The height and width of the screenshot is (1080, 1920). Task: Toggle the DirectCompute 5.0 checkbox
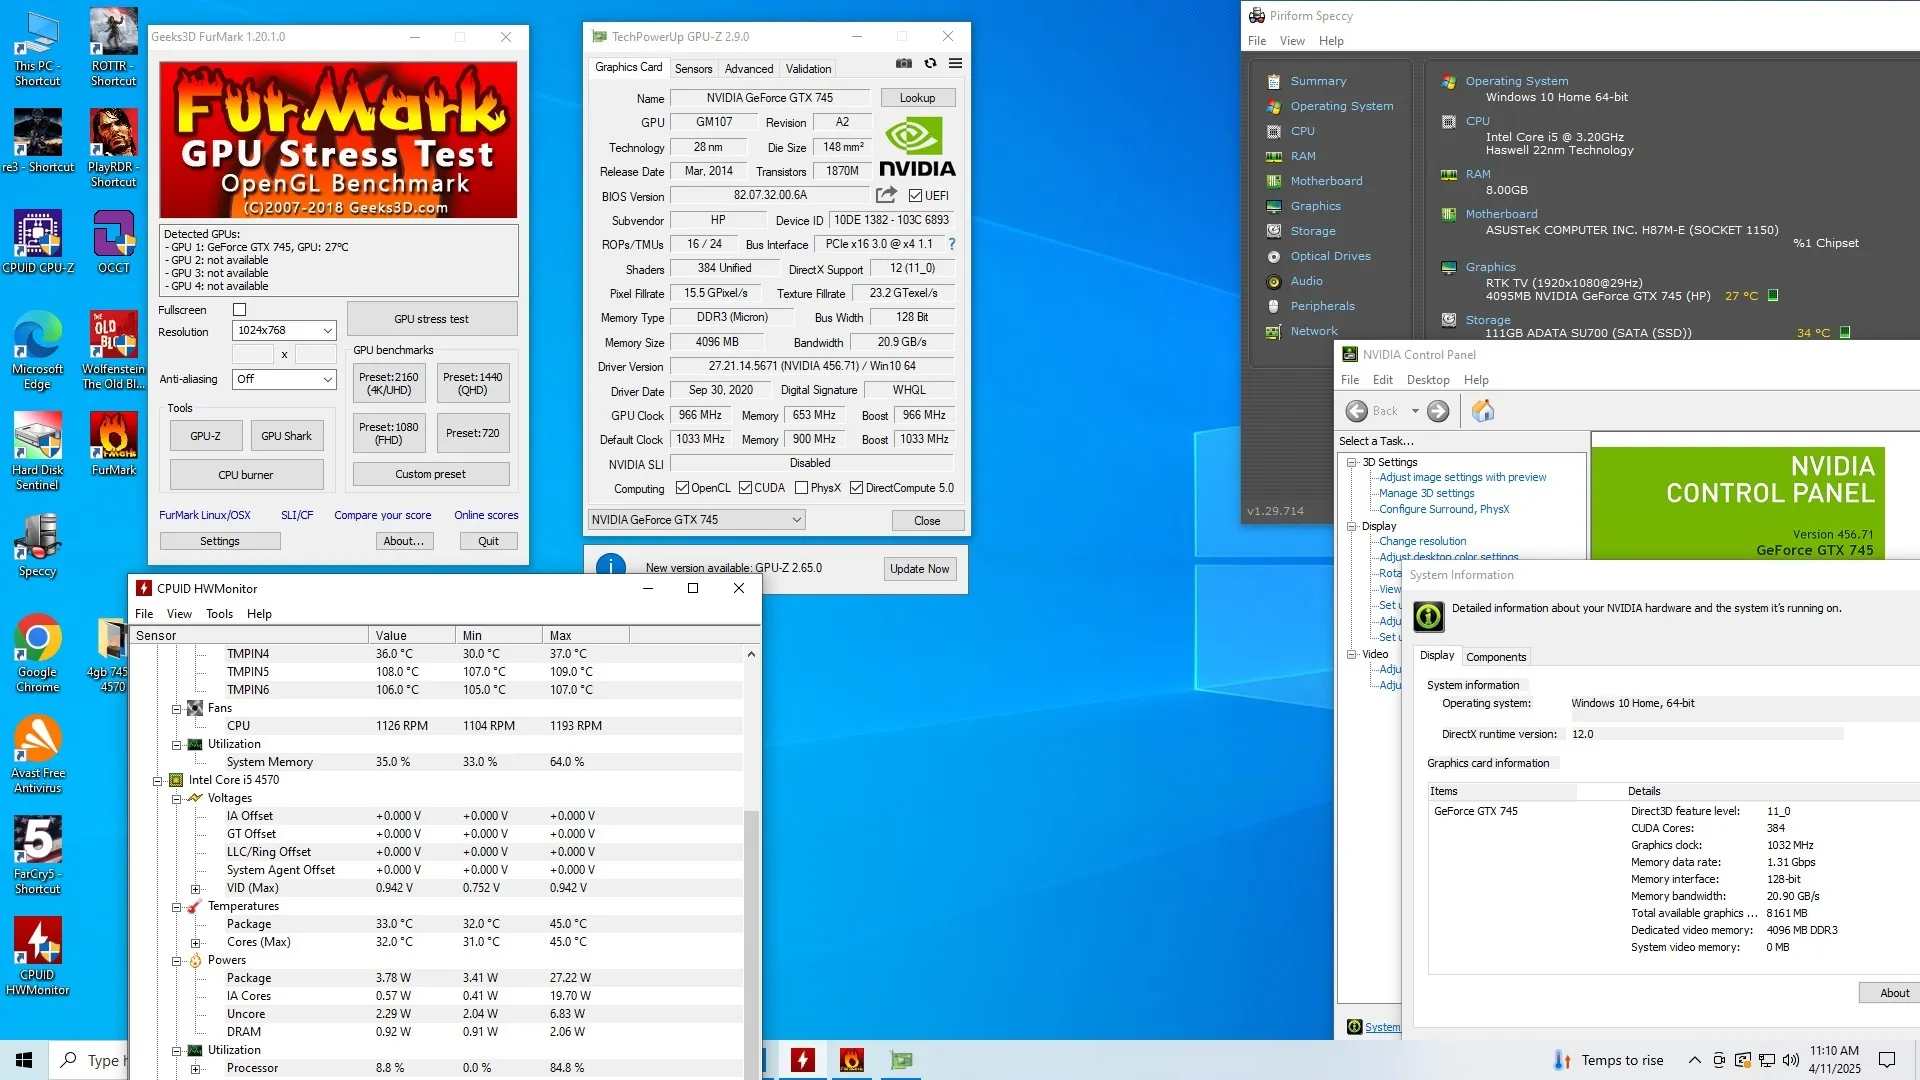click(856, 488)
